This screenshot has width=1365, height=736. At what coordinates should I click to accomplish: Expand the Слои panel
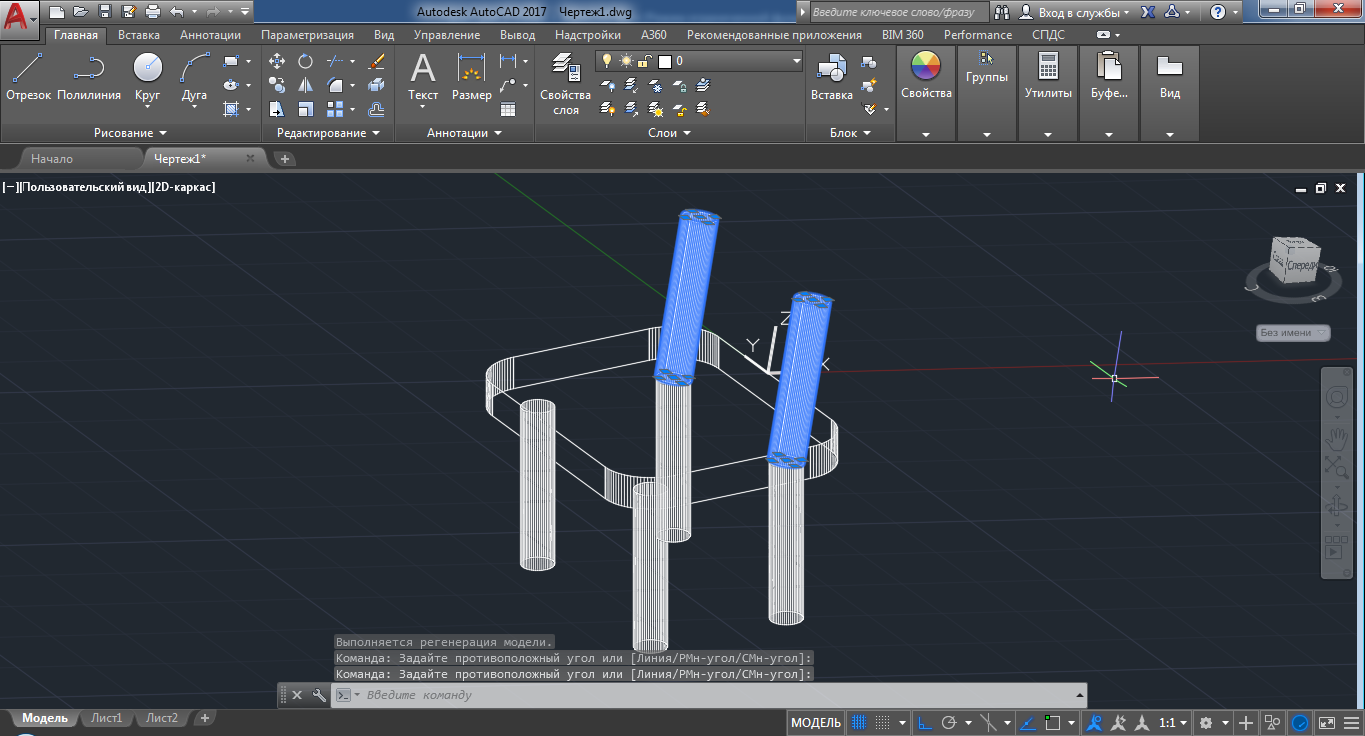point(669,133)
